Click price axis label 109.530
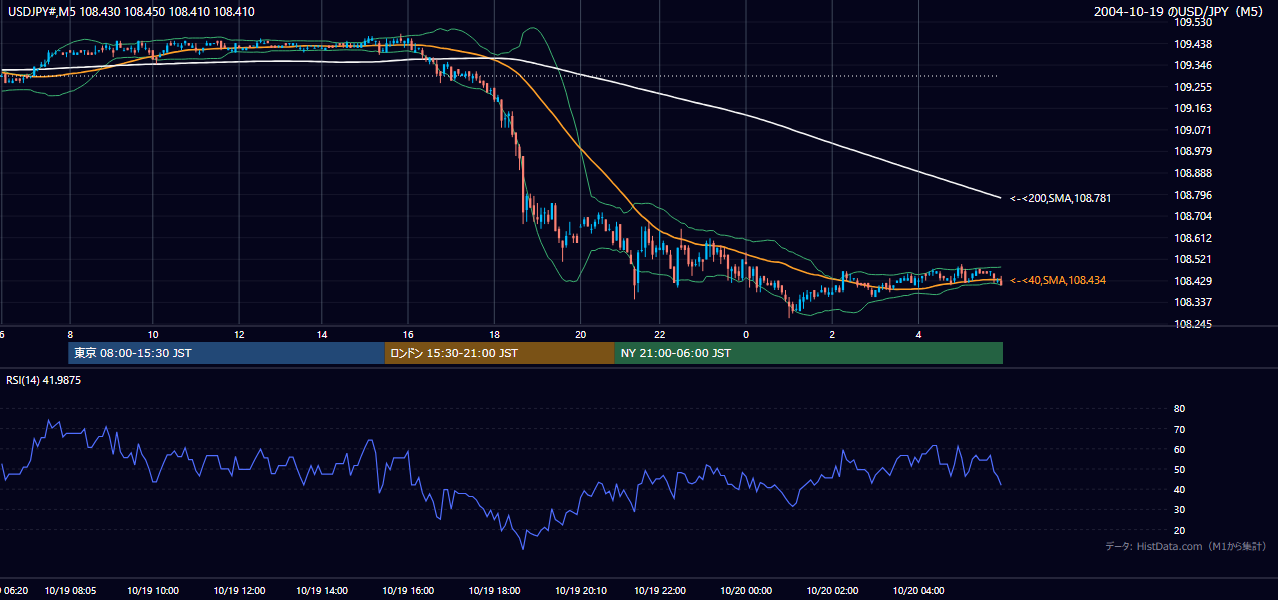The image size is (1278, 600). 1192,22
